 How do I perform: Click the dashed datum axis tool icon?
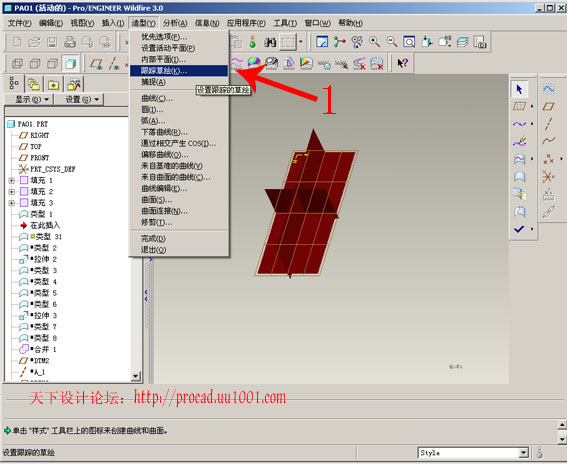549,124
